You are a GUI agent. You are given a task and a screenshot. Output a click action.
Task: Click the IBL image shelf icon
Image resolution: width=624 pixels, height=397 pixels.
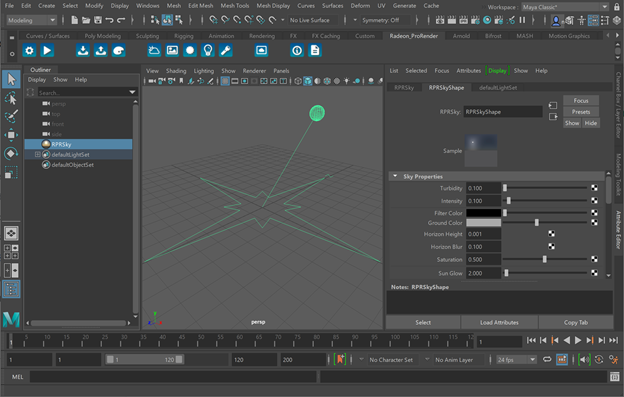tap(172, 51)
